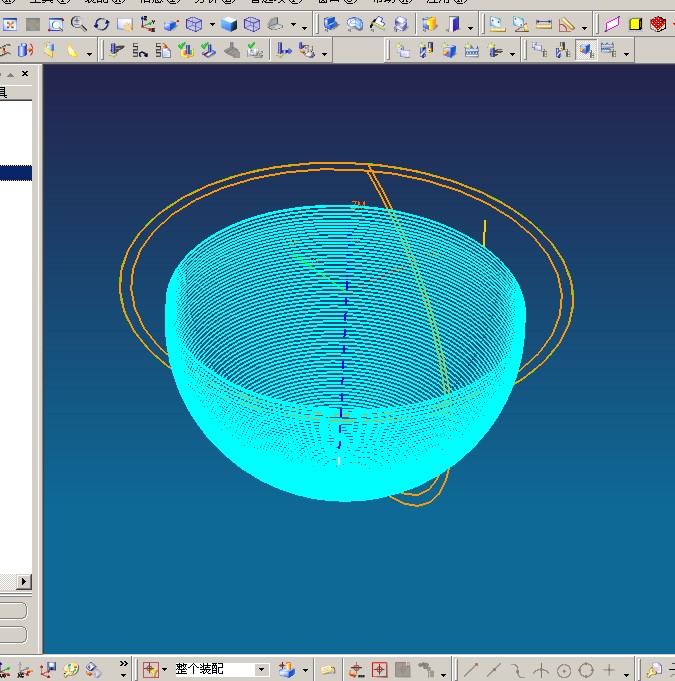Click the Gouge check icon
675x681 pixels.
[x=209, y=50]
